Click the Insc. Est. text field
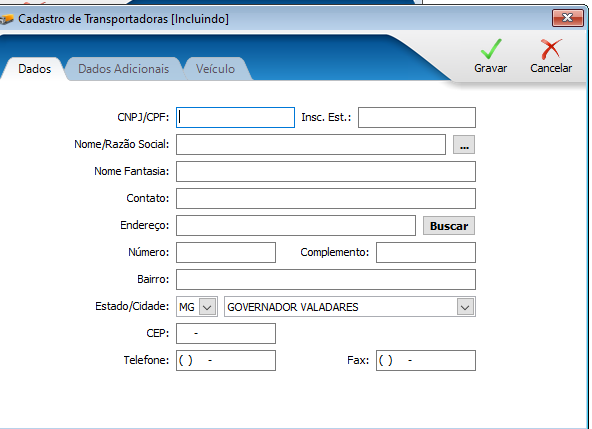The width and height of the screenshot is (592, 429). [x=417, y=117]
